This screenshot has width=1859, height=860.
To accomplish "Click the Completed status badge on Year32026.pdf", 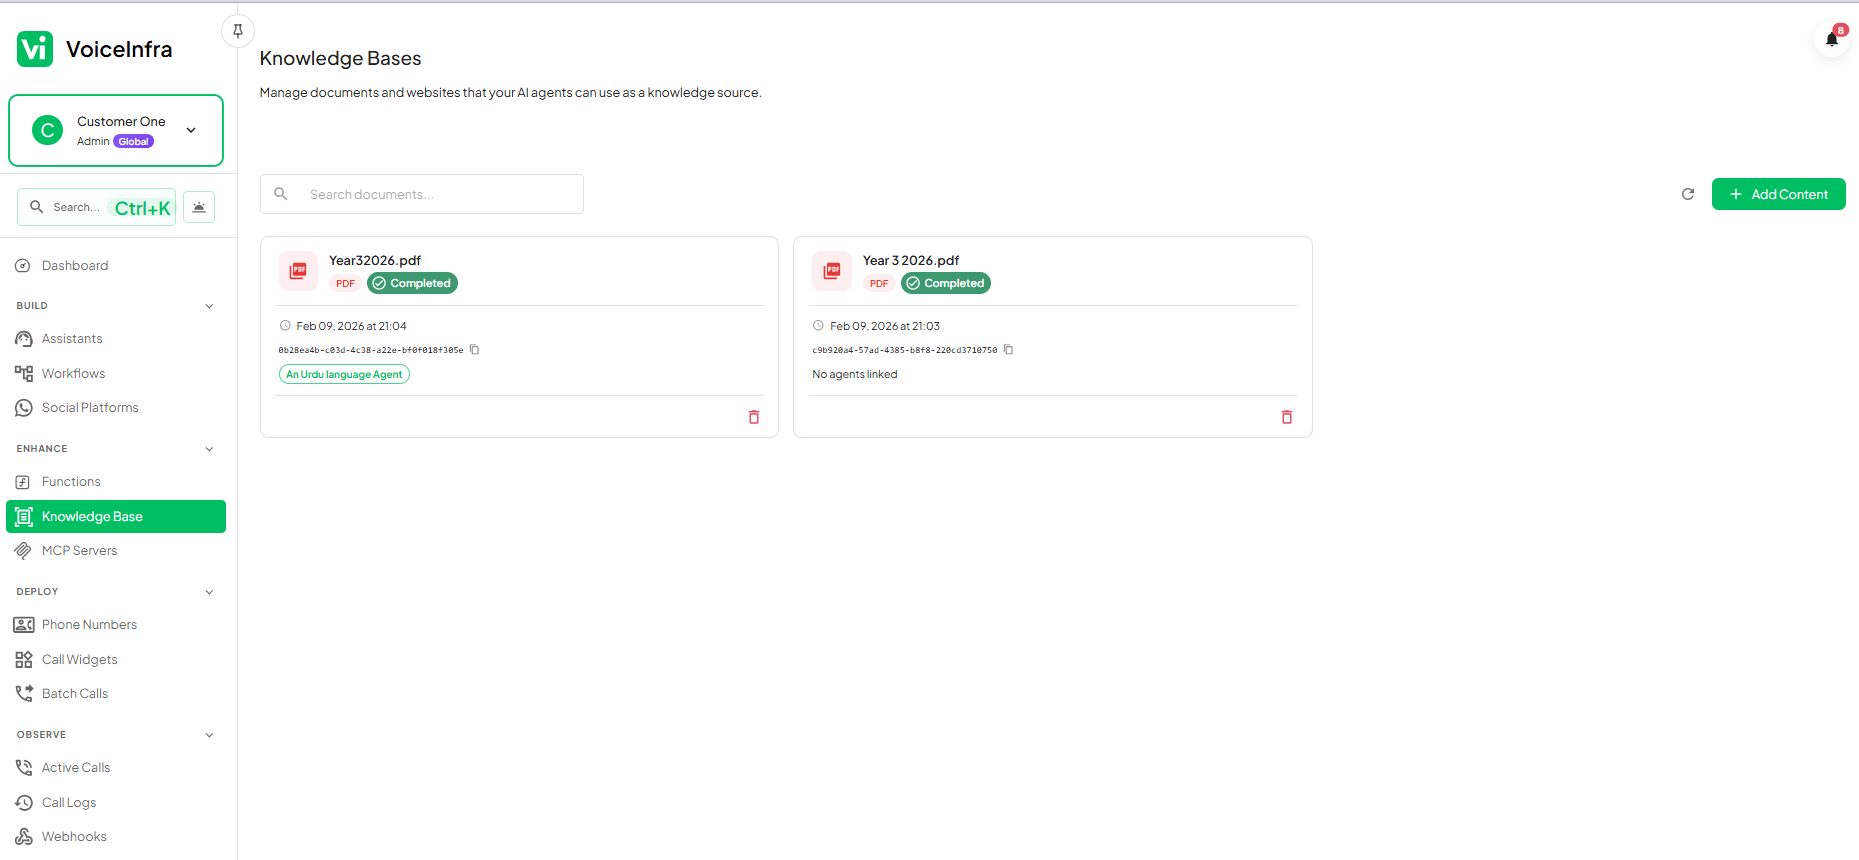I will point(412,284).
